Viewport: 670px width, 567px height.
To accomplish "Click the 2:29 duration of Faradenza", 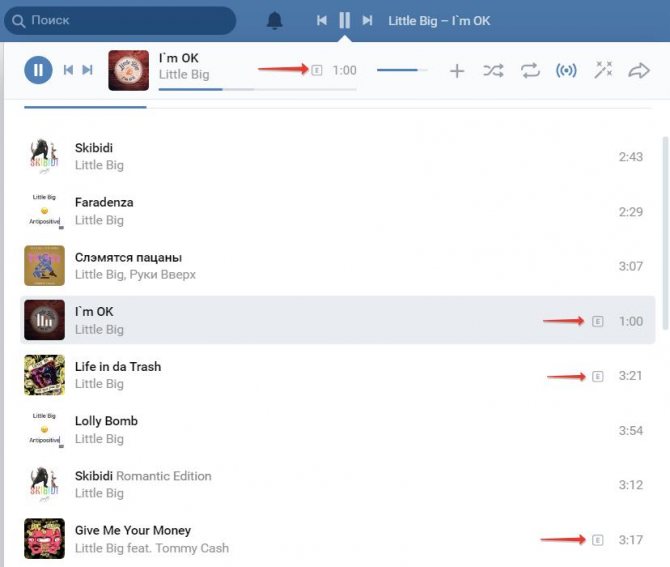I will 631,212.
